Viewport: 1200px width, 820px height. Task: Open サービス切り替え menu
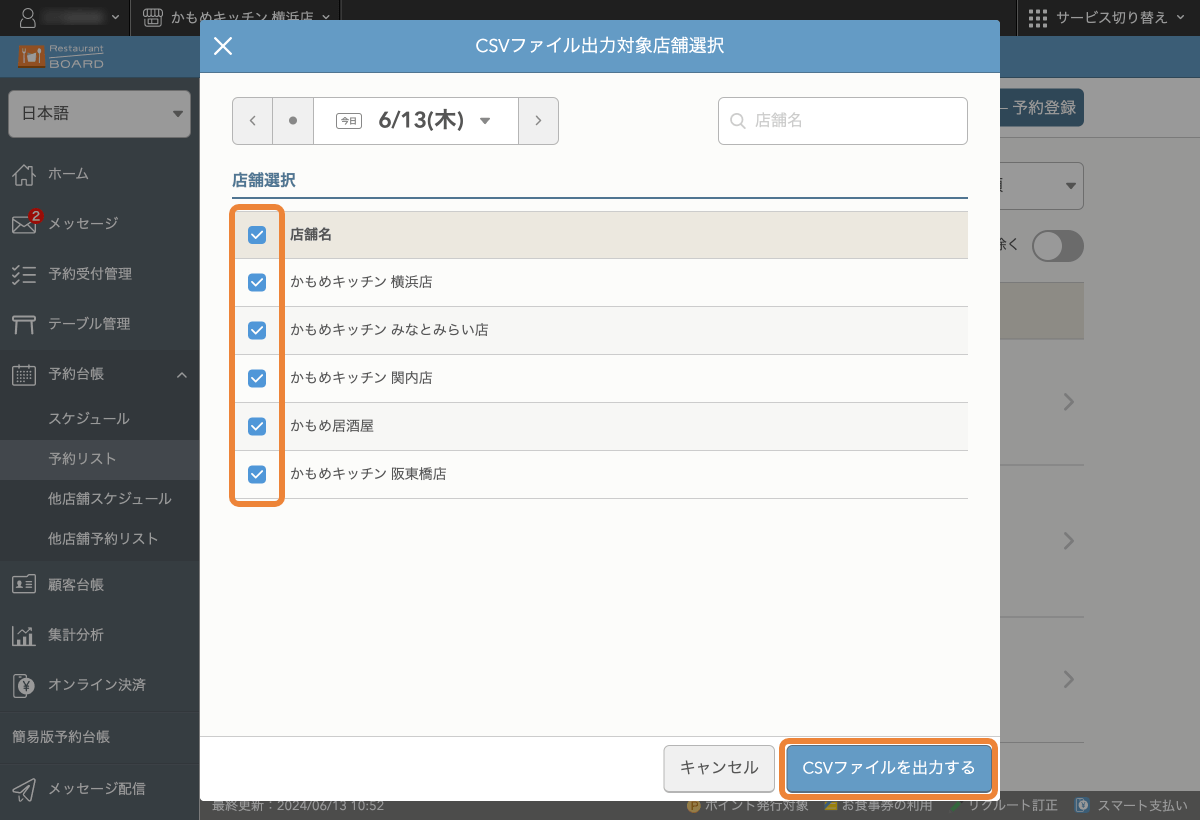(x=1108, y=17)
